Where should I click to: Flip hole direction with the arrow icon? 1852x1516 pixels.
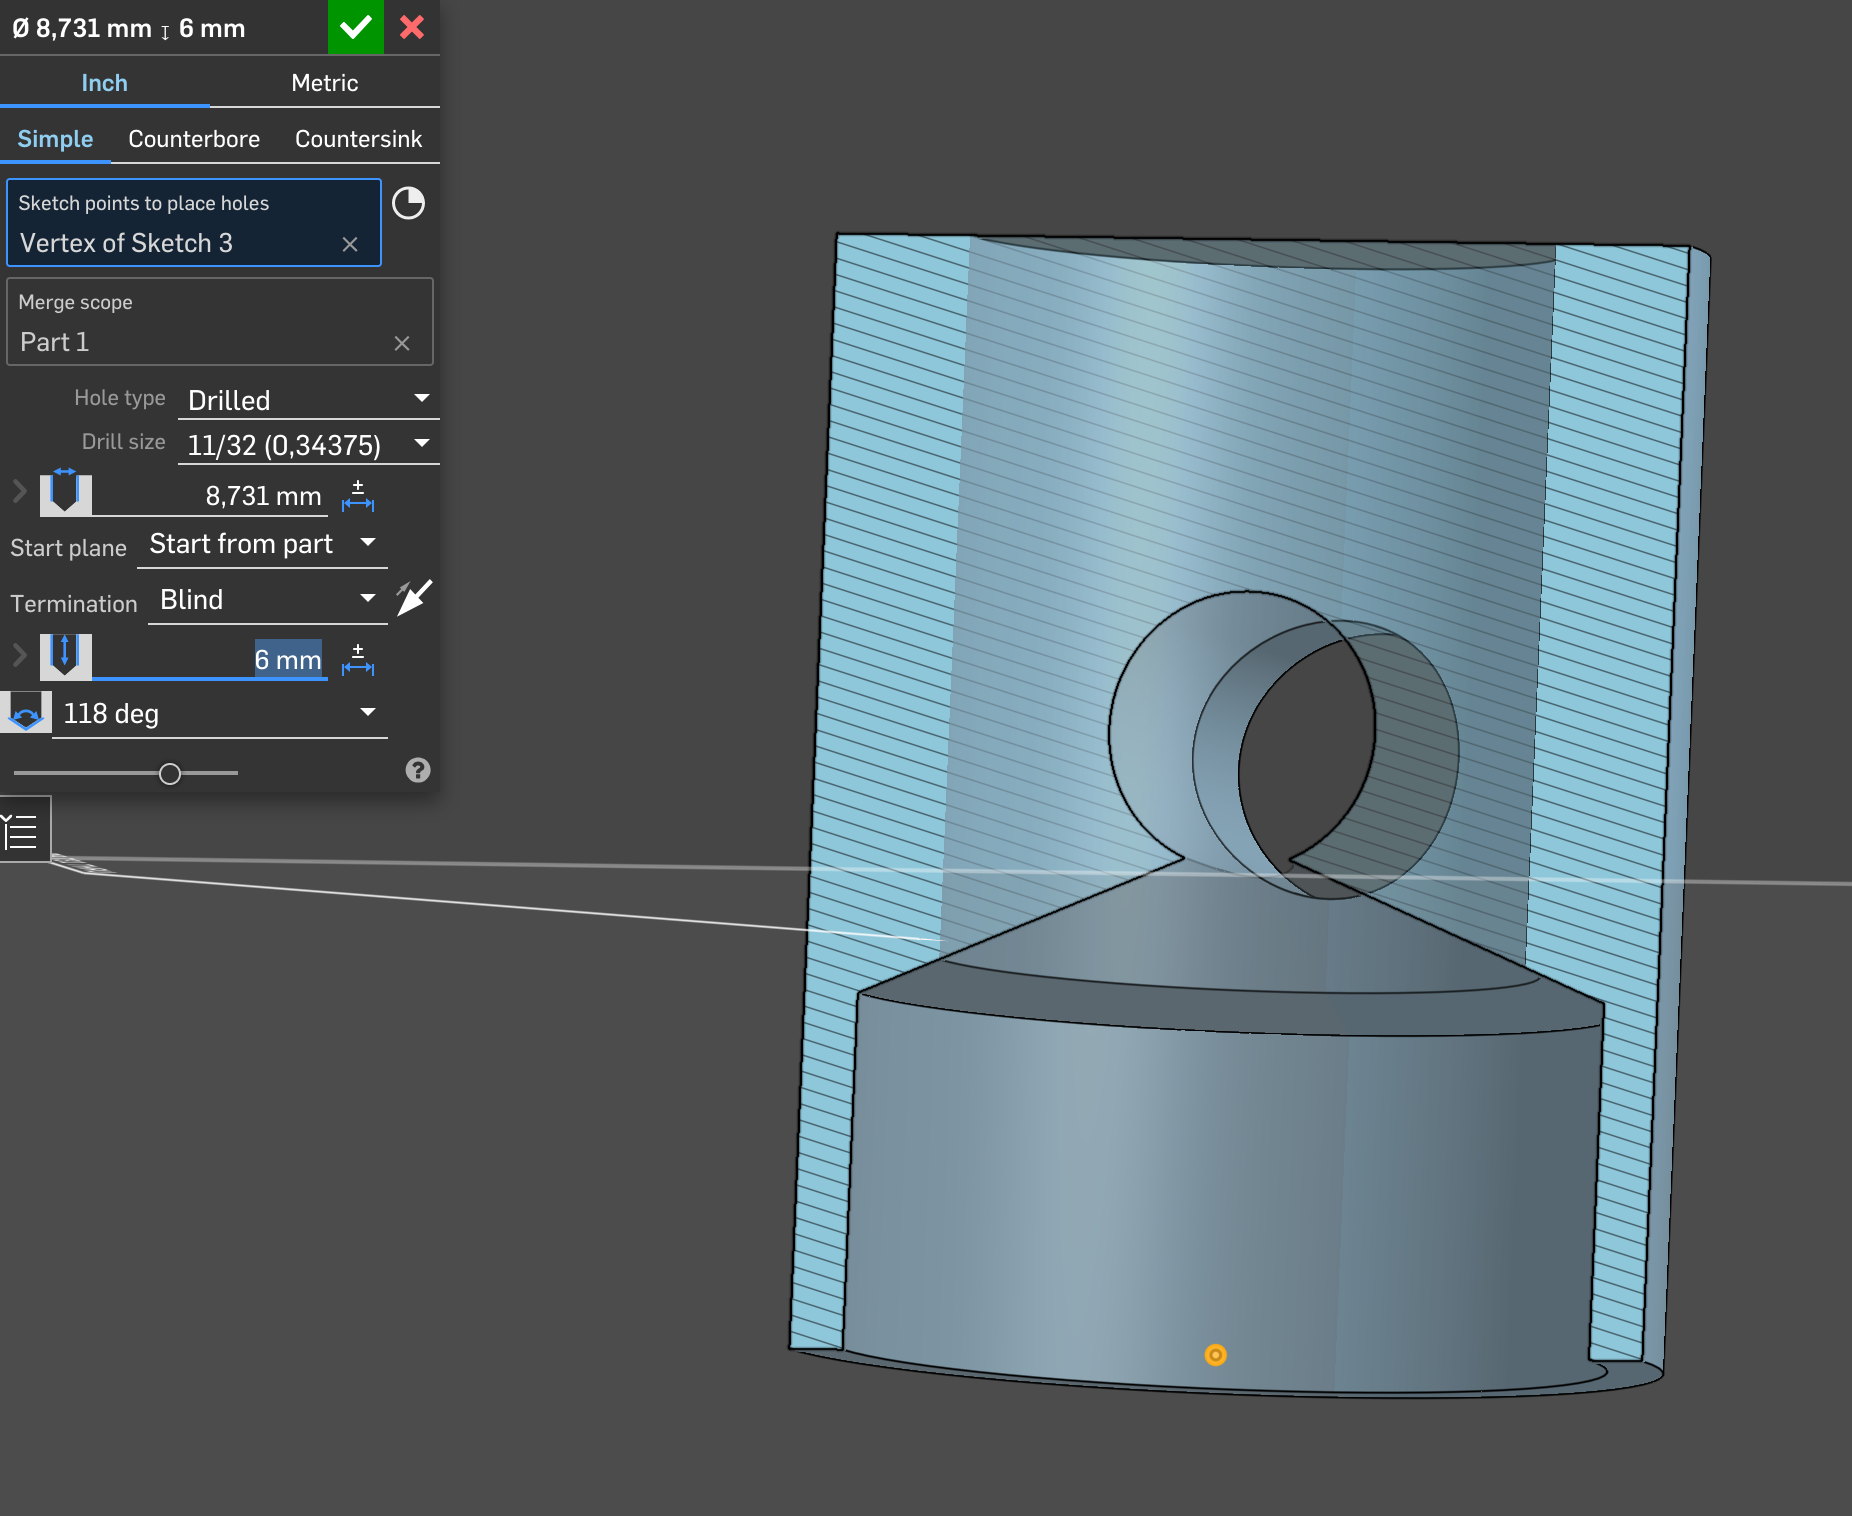coord(414,598)
